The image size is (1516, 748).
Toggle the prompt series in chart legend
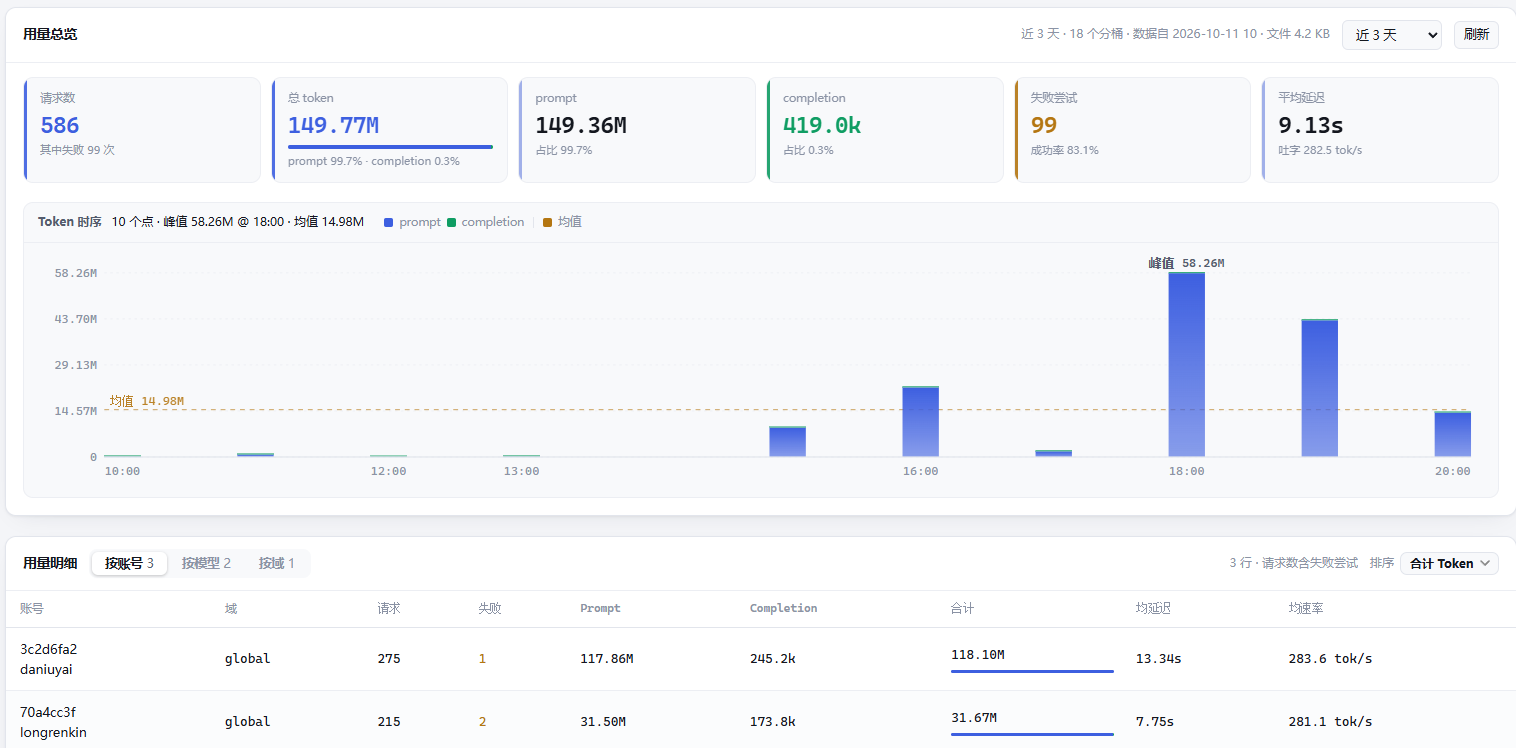coord(412,222)
